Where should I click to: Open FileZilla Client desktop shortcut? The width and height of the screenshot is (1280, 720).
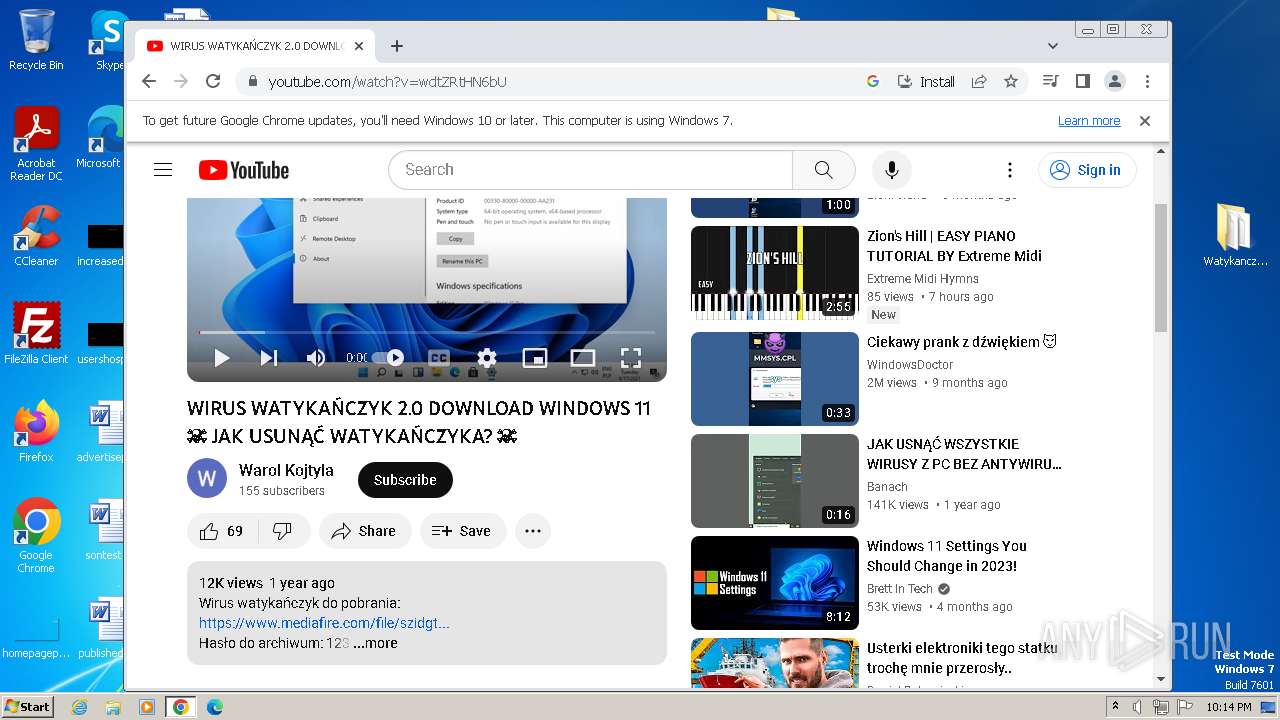pos(36,334)
